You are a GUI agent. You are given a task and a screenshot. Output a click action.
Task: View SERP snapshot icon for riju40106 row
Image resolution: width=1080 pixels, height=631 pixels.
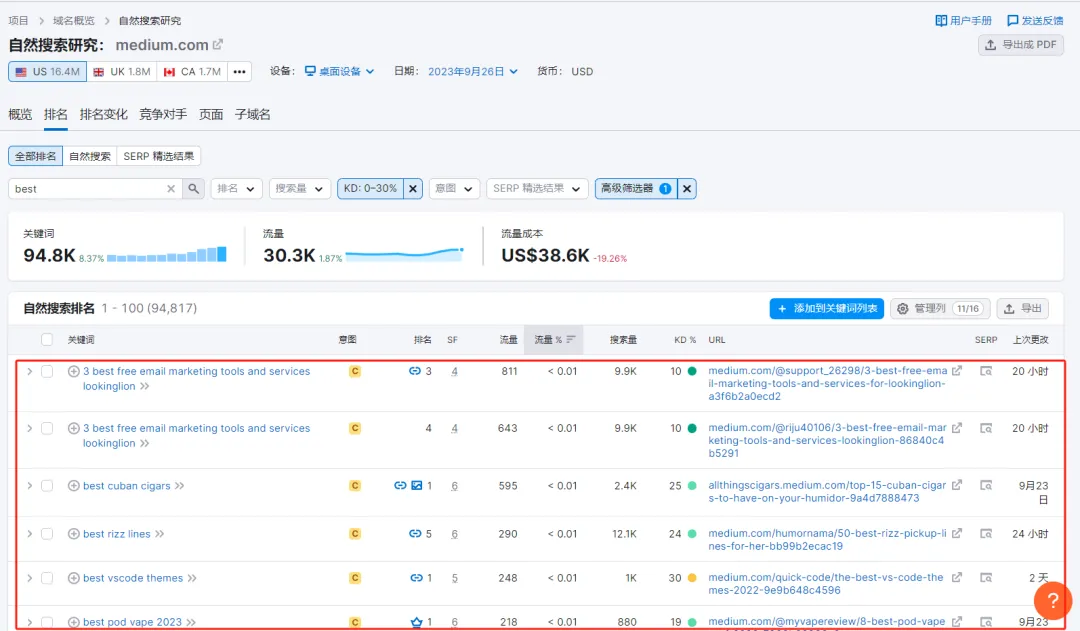[986, 428]
